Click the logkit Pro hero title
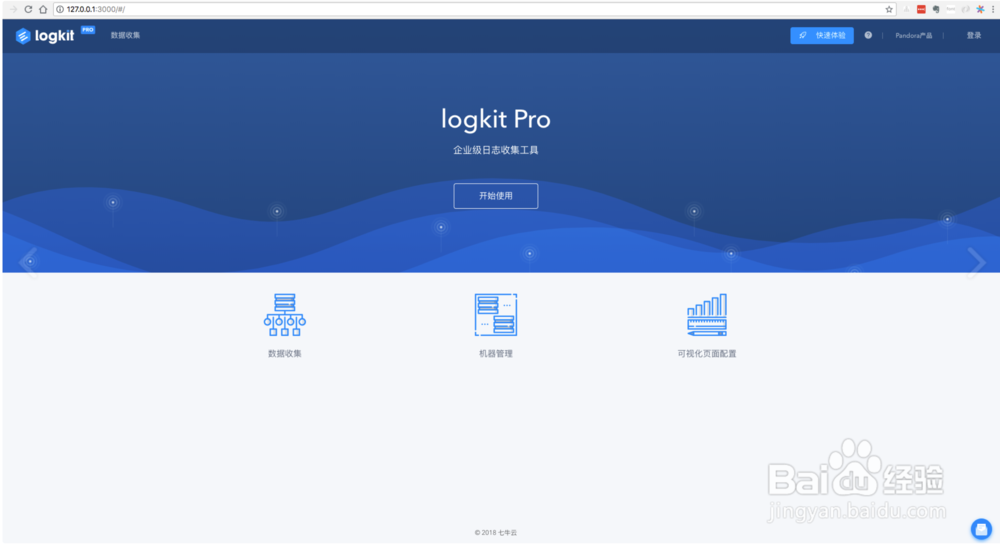Viewport: 1000px width, 545px height. [x=496, y=119]
